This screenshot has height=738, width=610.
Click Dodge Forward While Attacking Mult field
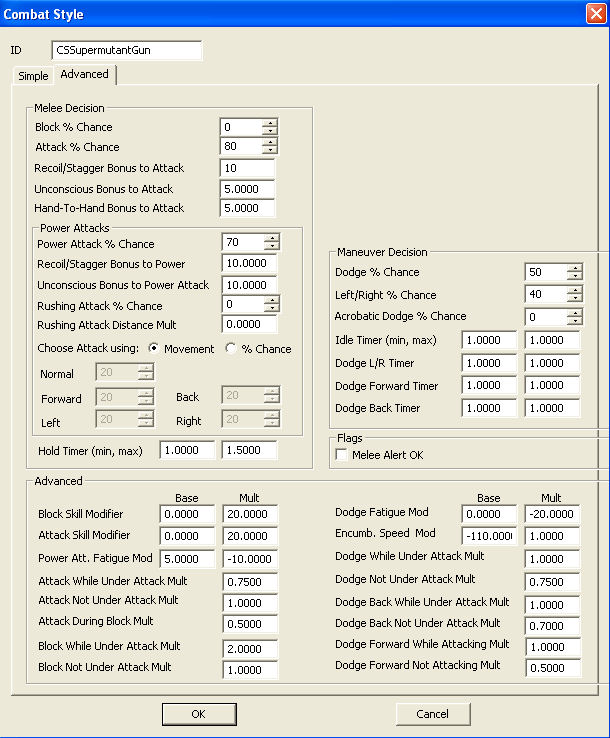click(554, 647)
